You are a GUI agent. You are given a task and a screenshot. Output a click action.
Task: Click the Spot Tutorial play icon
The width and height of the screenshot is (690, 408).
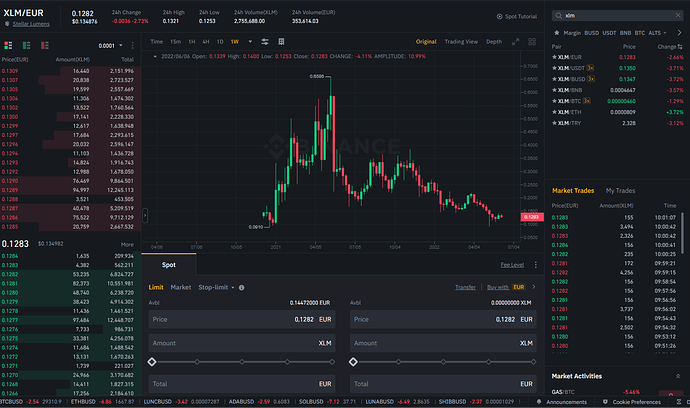499,16
